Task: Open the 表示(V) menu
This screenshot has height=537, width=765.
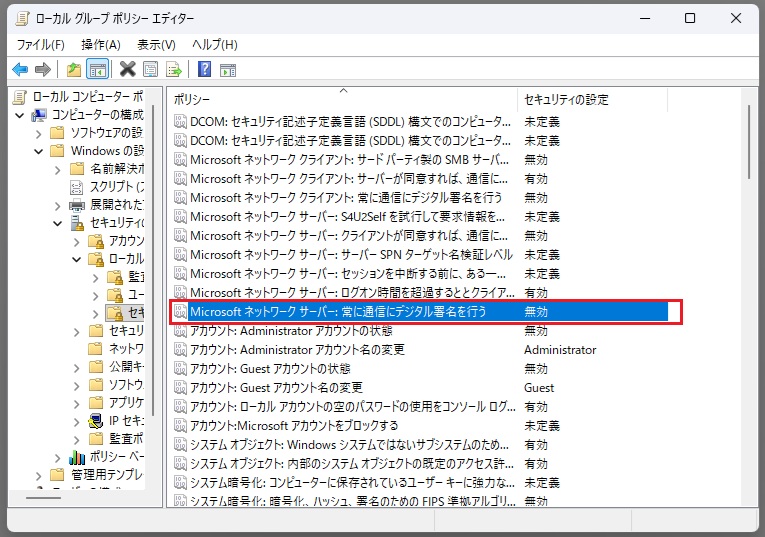Action: [156, 45]
